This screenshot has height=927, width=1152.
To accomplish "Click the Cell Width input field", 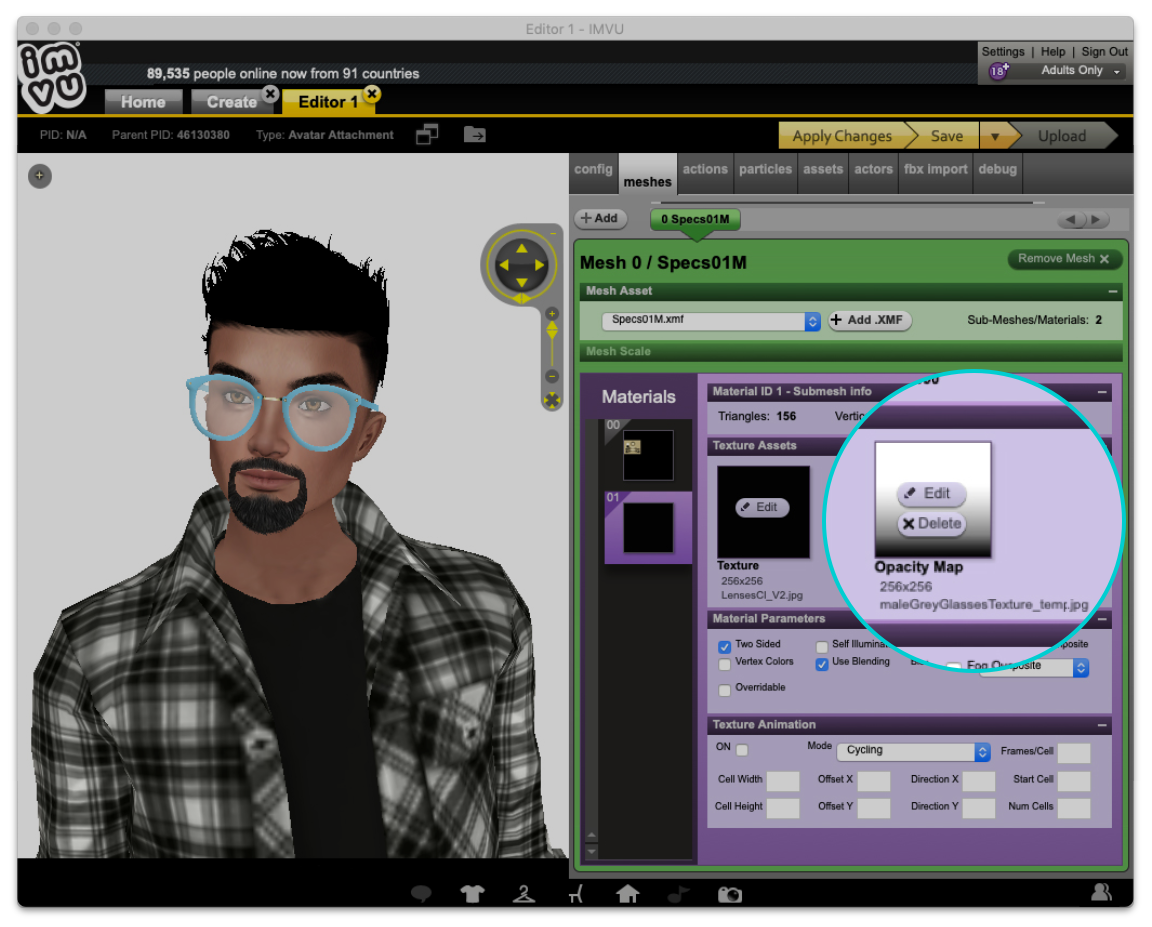I will (x=782, y=781).
